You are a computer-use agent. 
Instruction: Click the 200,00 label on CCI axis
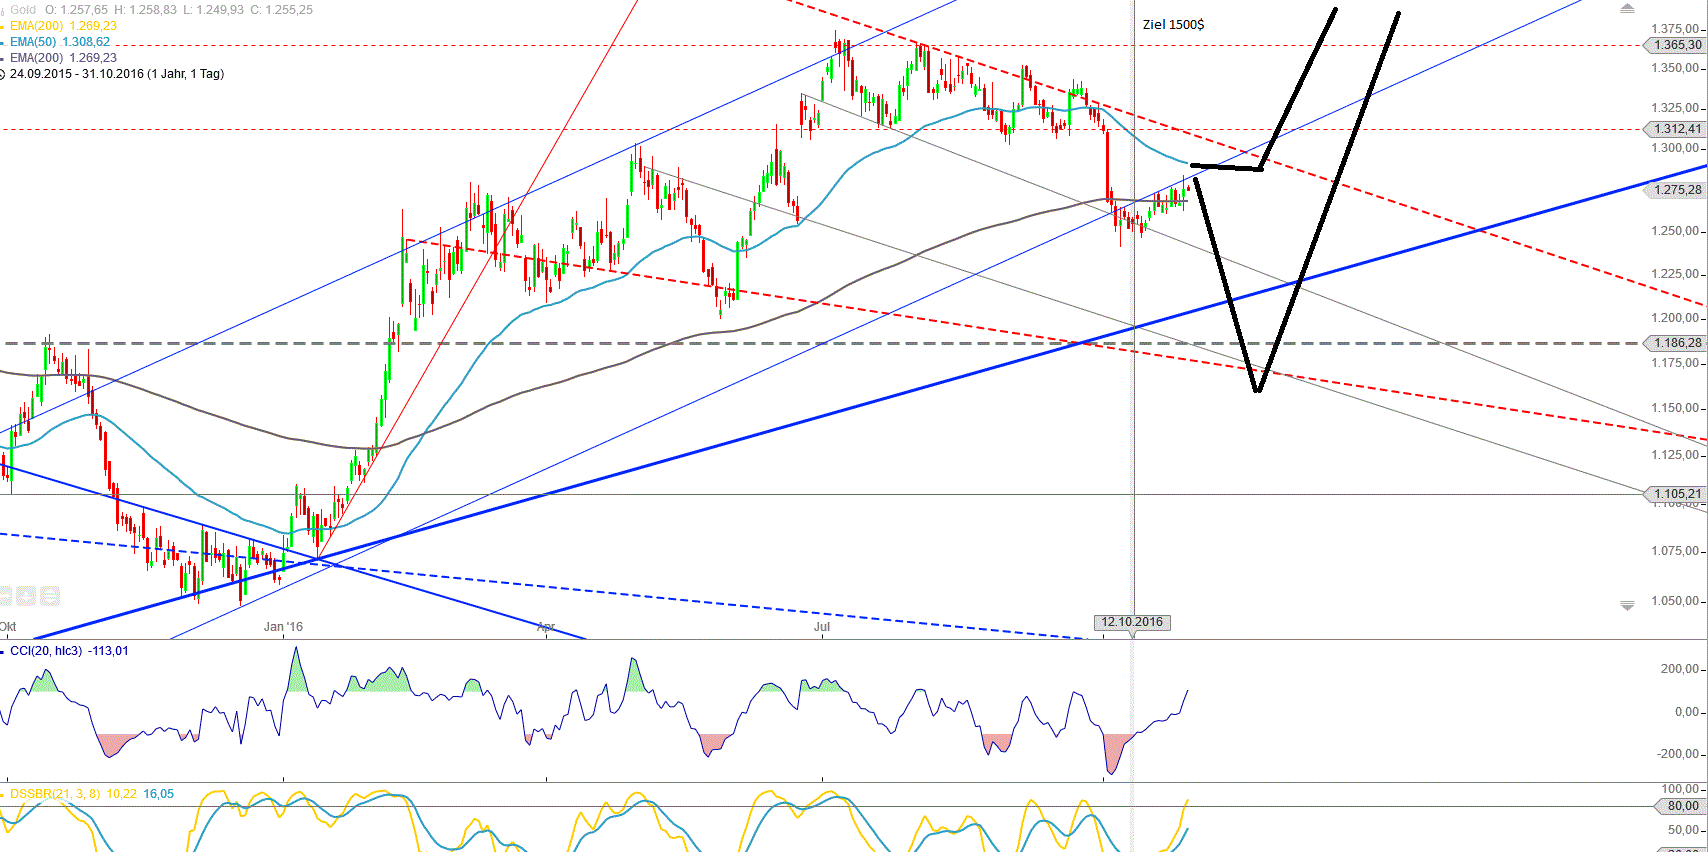(1682, 669)
